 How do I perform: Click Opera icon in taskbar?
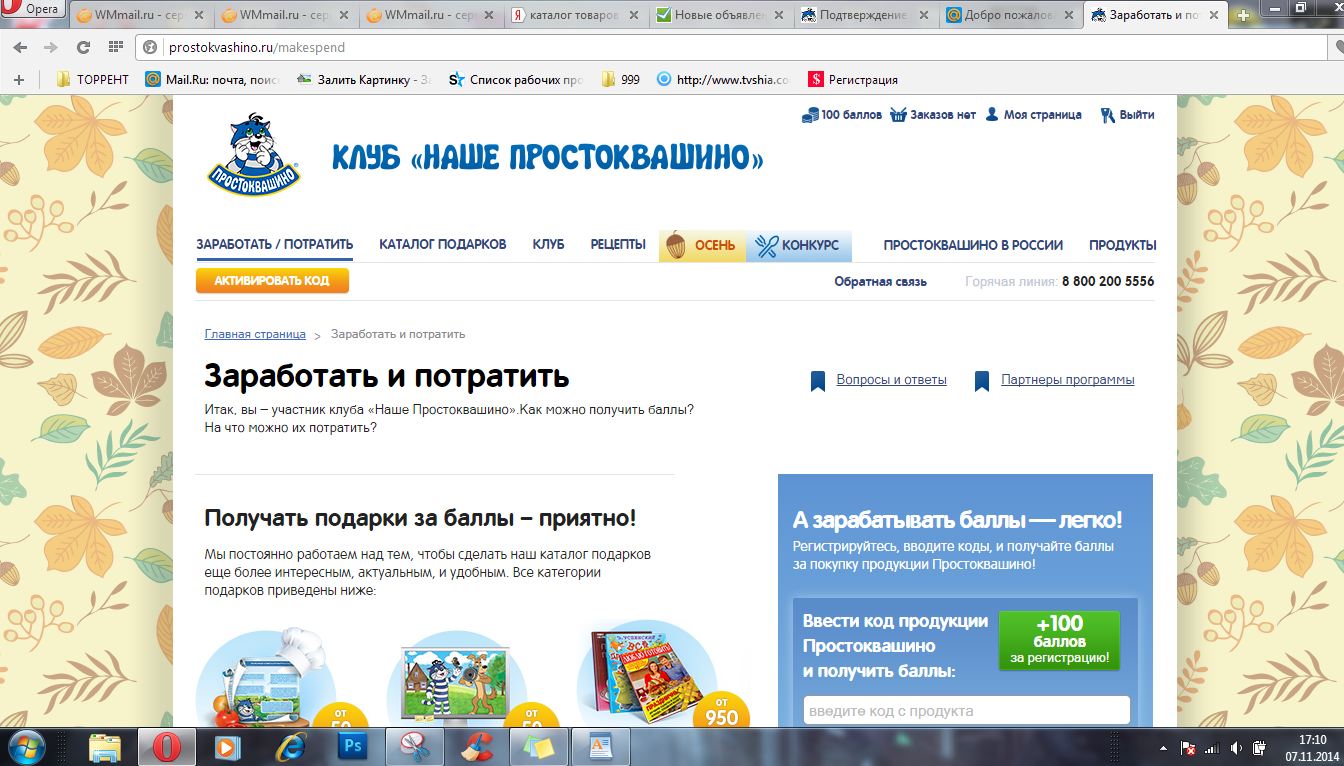pyautogui.click(x=166, y=747)
